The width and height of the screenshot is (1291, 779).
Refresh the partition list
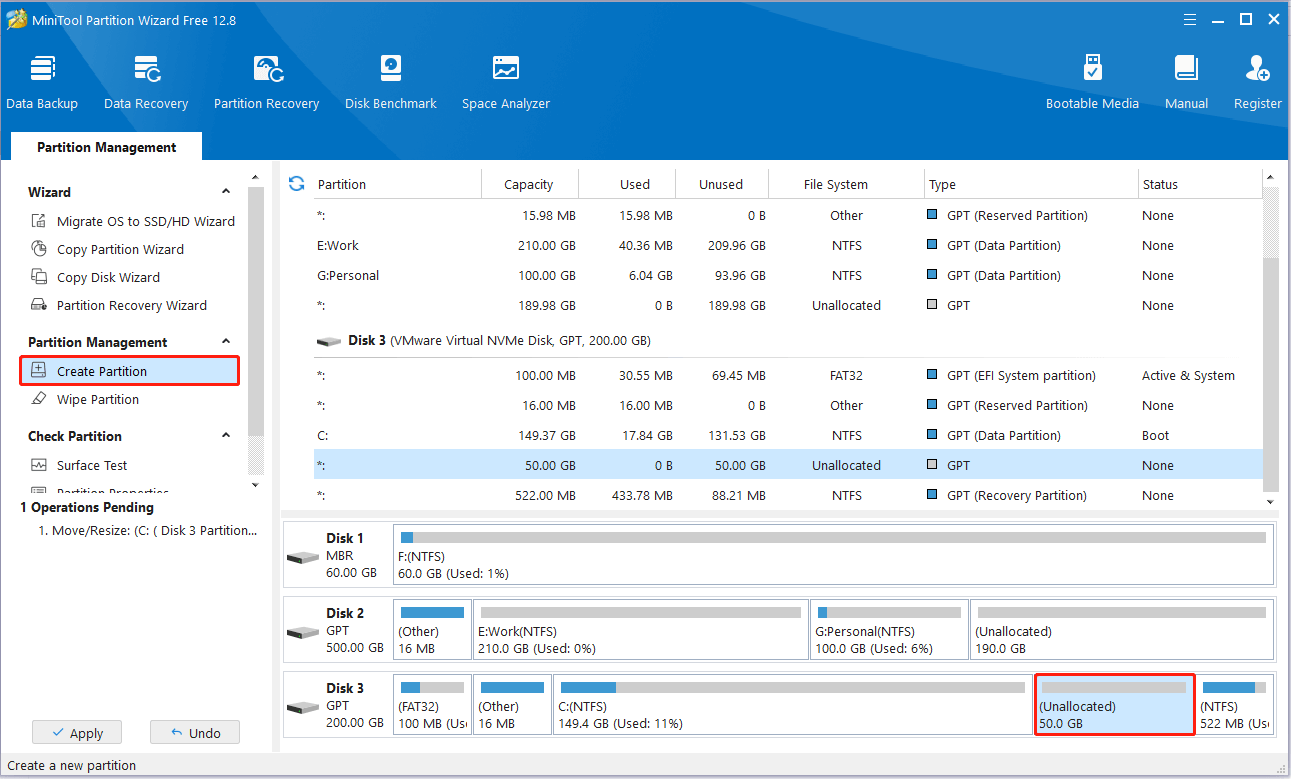pyautogui.click(x=296, y=184)
